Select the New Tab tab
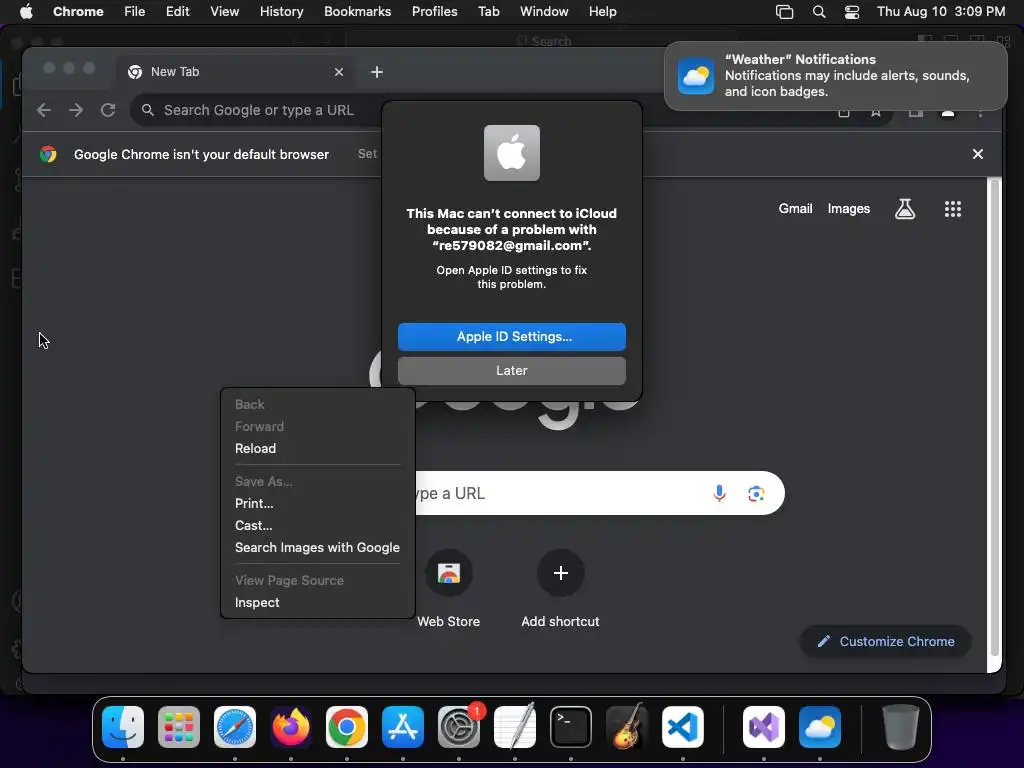 236,72
